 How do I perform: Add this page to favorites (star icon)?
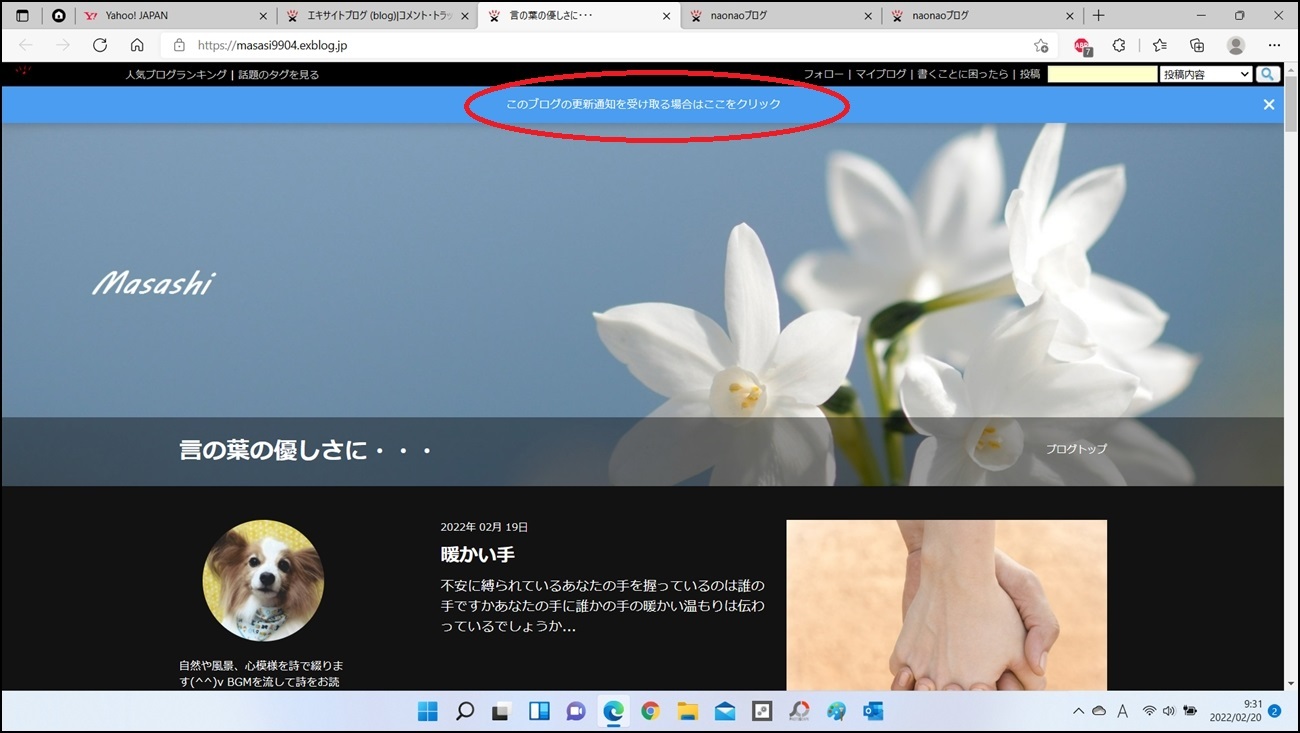click(1041, 45)
